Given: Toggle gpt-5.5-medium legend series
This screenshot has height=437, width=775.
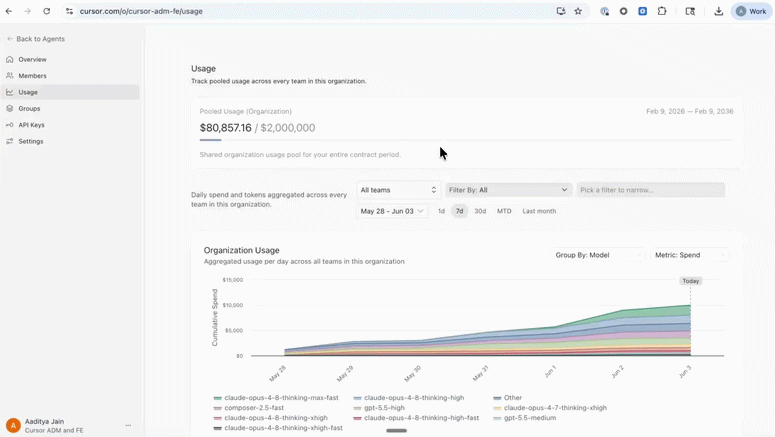Looking at the screenshot, I should 525,418.
